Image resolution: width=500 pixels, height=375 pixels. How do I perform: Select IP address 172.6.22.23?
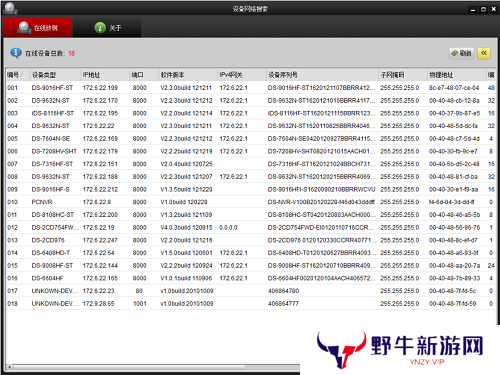pyautogui.click(x=98, y=291)
